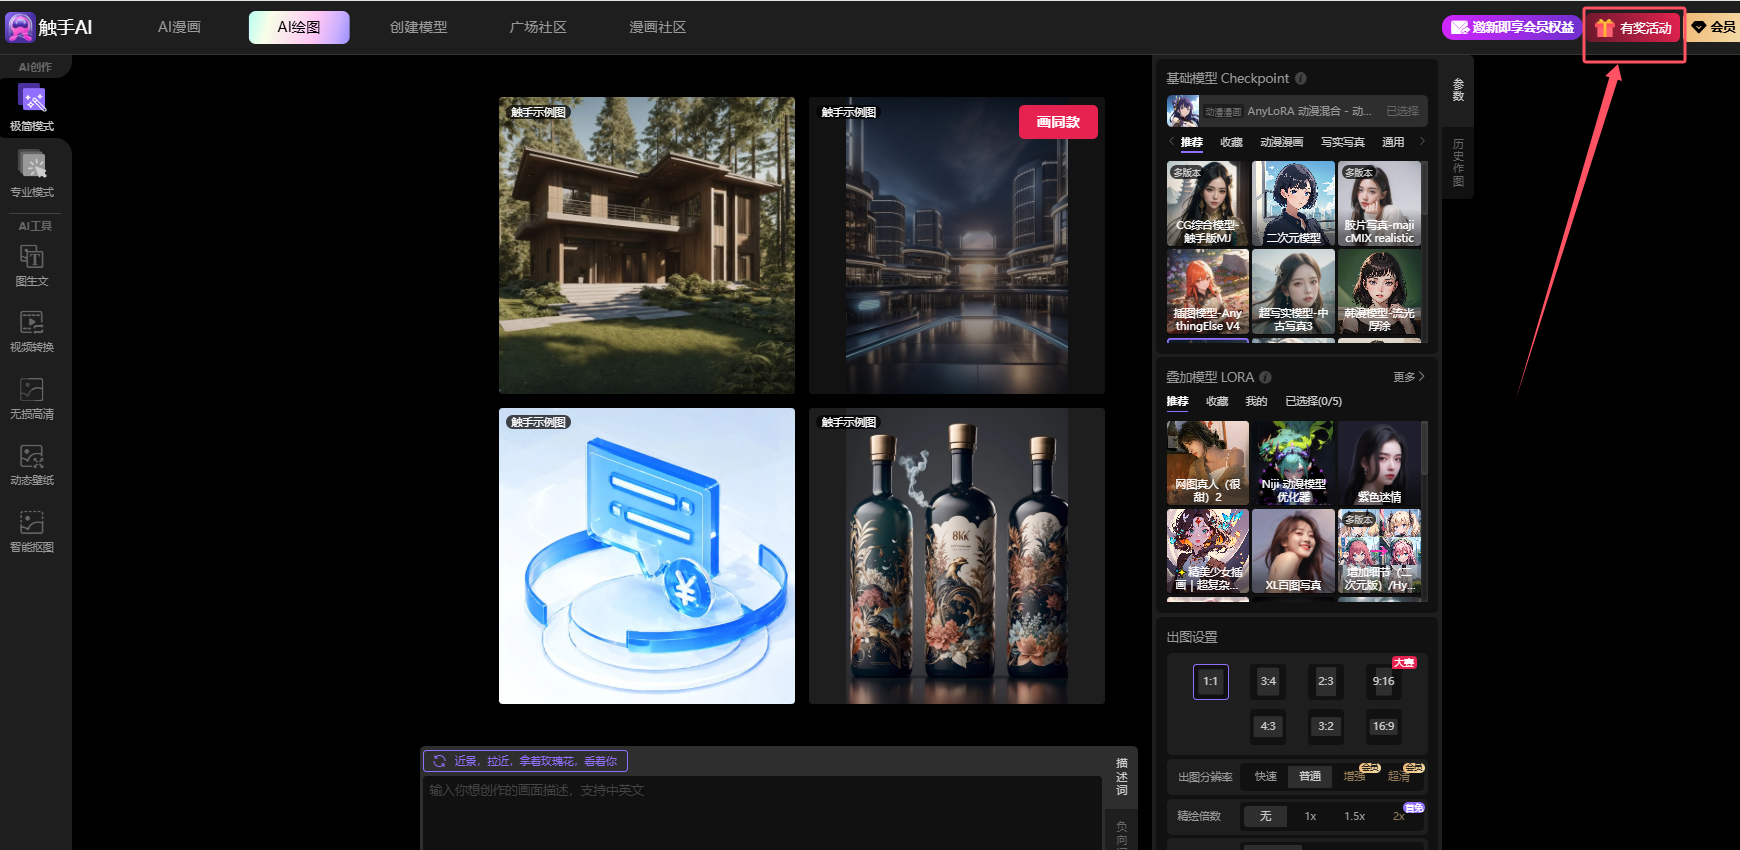The width and height of the screenshot is (1740, 850).
Task: Add the Niji 动漫模型优化器 LORA
Action: [1293, 463]
